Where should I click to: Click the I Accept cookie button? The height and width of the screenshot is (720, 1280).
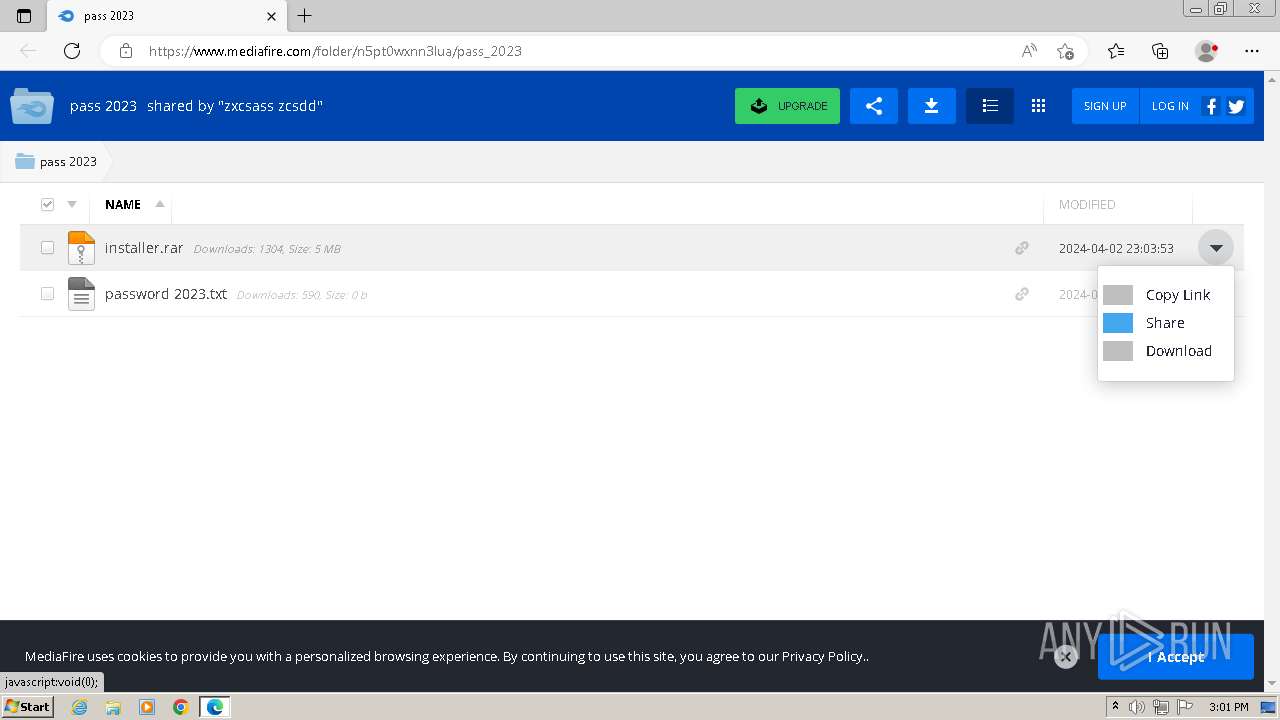(1176, 657)
